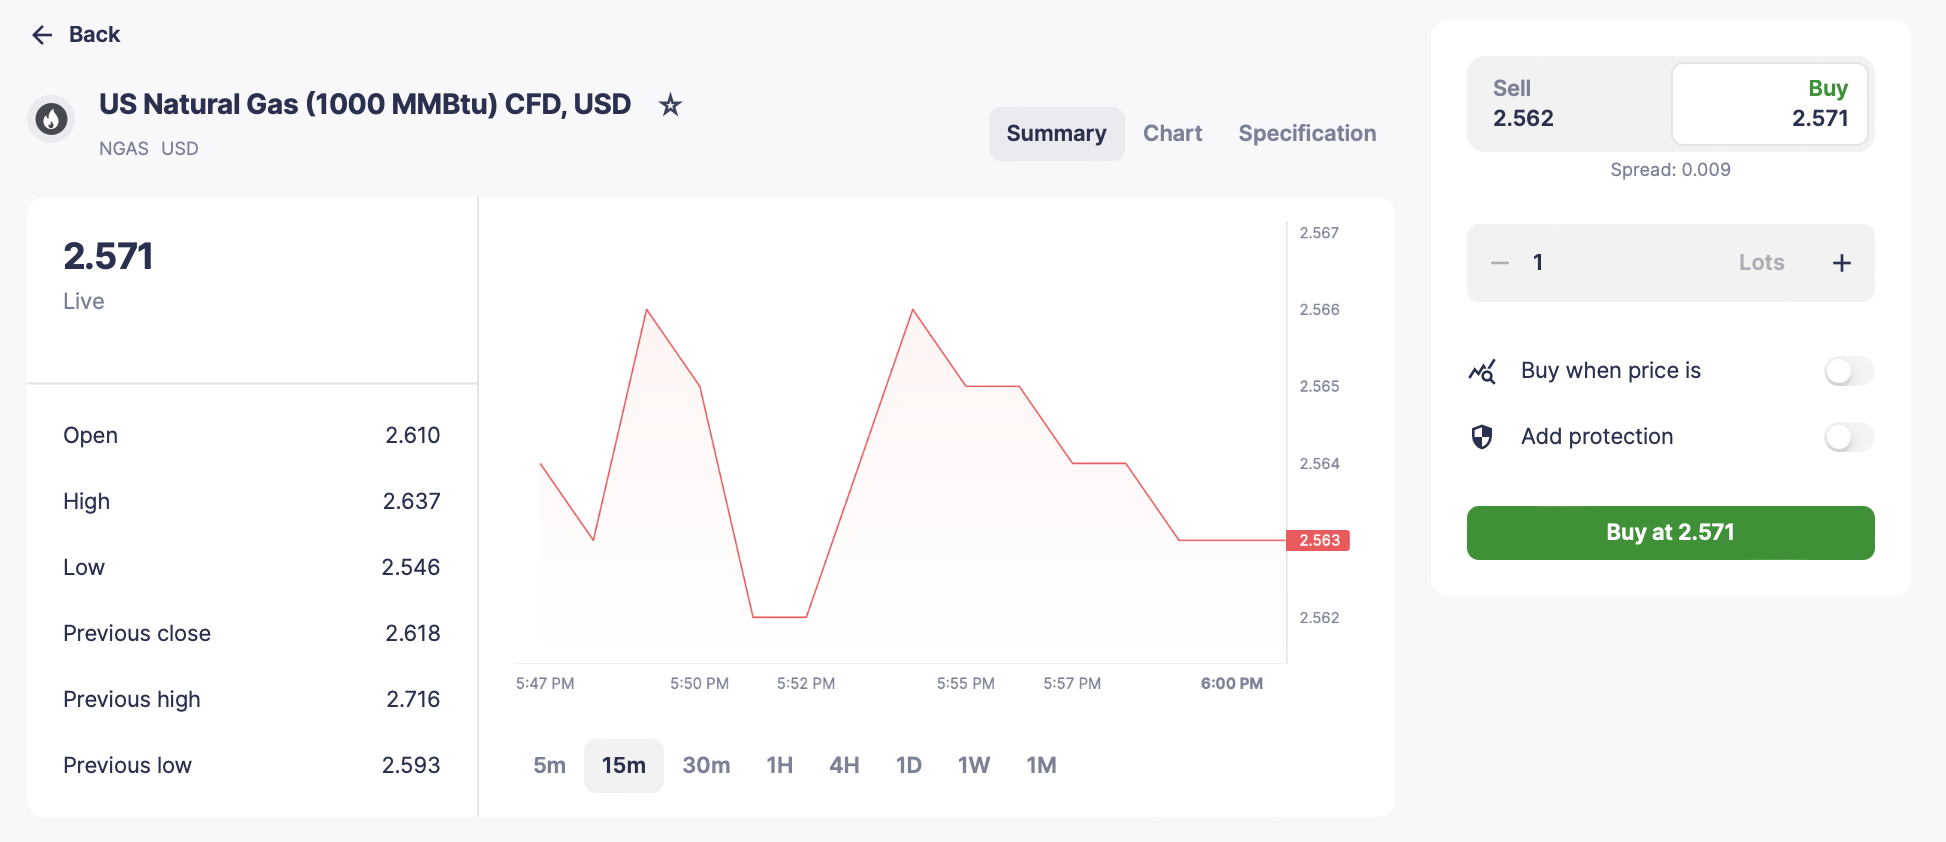The height and width of the screenshot is (842, 1946).
Task: Click the Previous high value 2.716
Action: (x=413, y=700)
